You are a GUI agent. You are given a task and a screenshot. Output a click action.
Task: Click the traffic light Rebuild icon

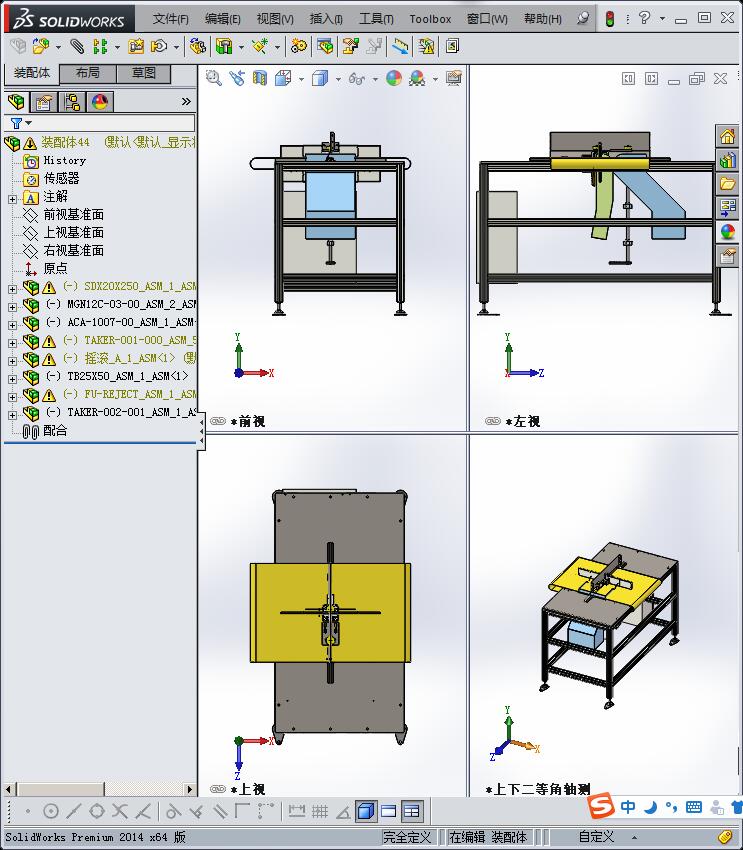[x=610, y=19]
